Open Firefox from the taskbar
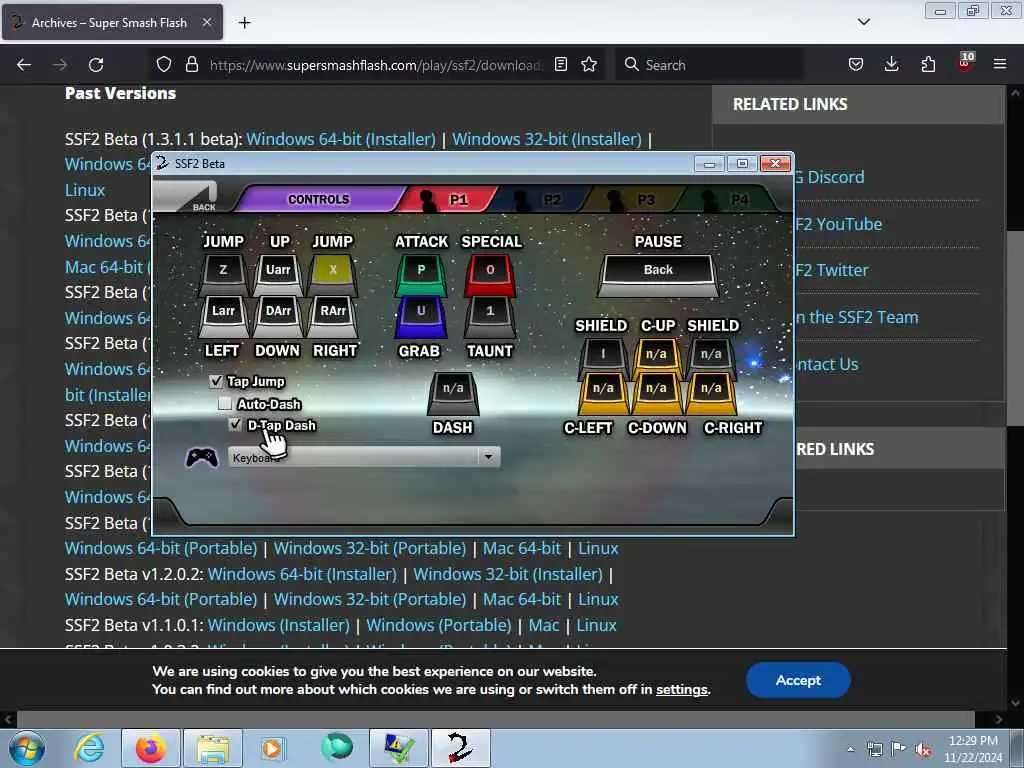The image size is (1024, 768). tap(151, 748)
